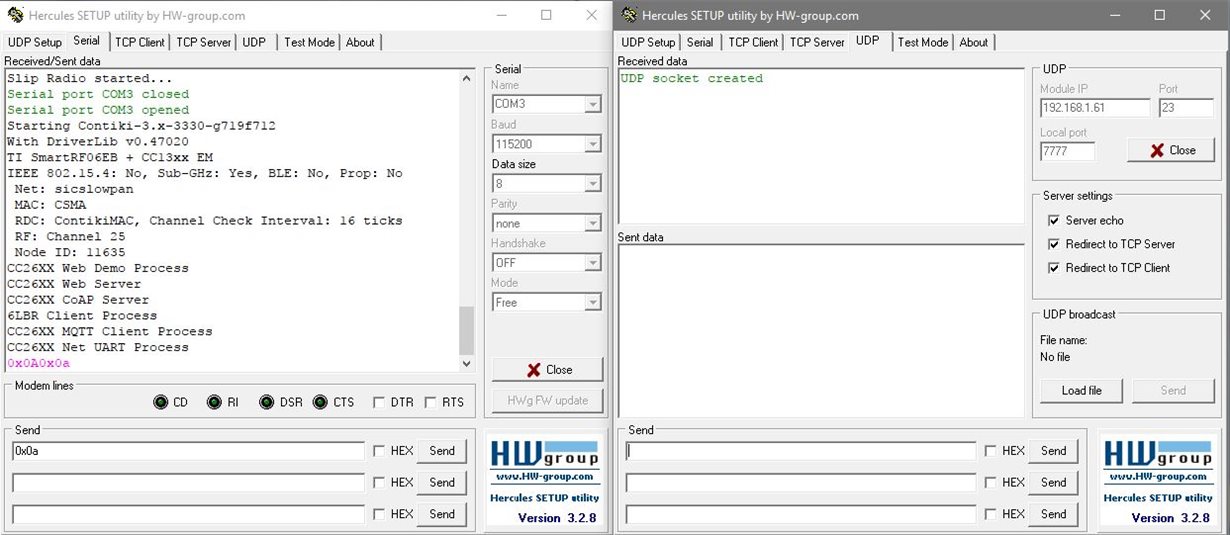
Task: Maximize the left Hercules window
Action: (x=546, y=15)
